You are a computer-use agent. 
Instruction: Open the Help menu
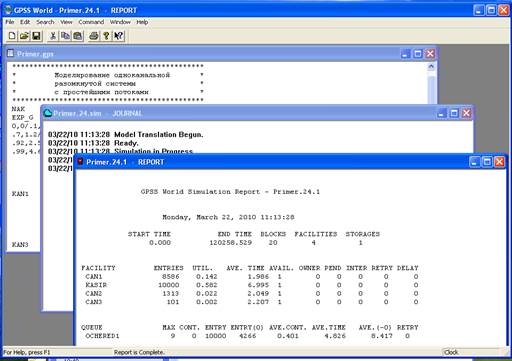point(142,22)
